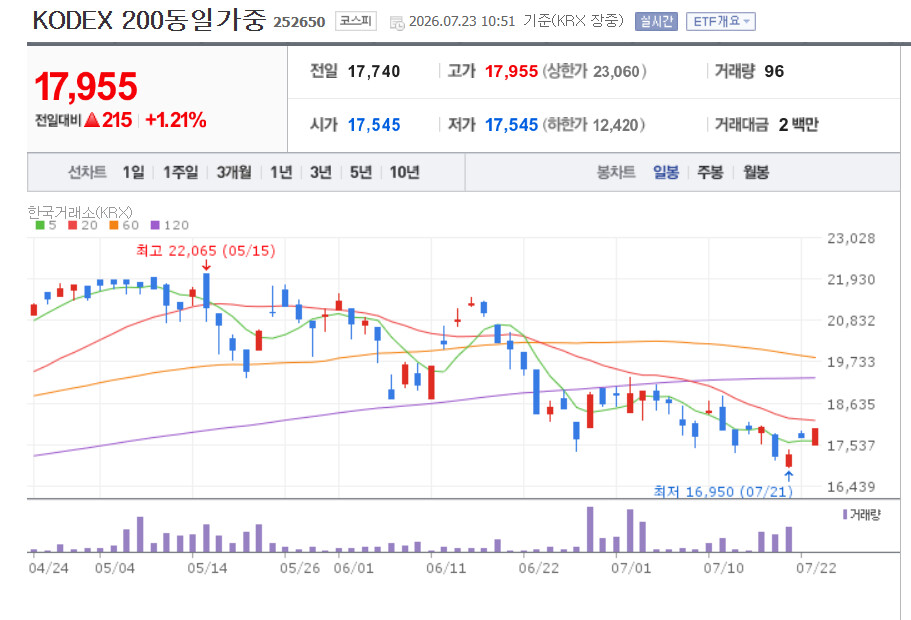Click the calendar clock icon beside the date

pos(397,23)
